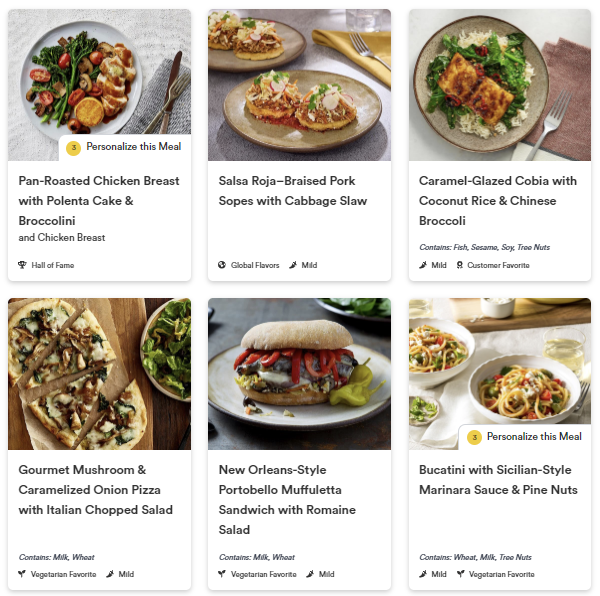Image resolution: width=600 pixels, height=596 pixels.
Task: Open Gourmet Mushroom & Caramelized Onion Pizza title
Action: (96, 489)
